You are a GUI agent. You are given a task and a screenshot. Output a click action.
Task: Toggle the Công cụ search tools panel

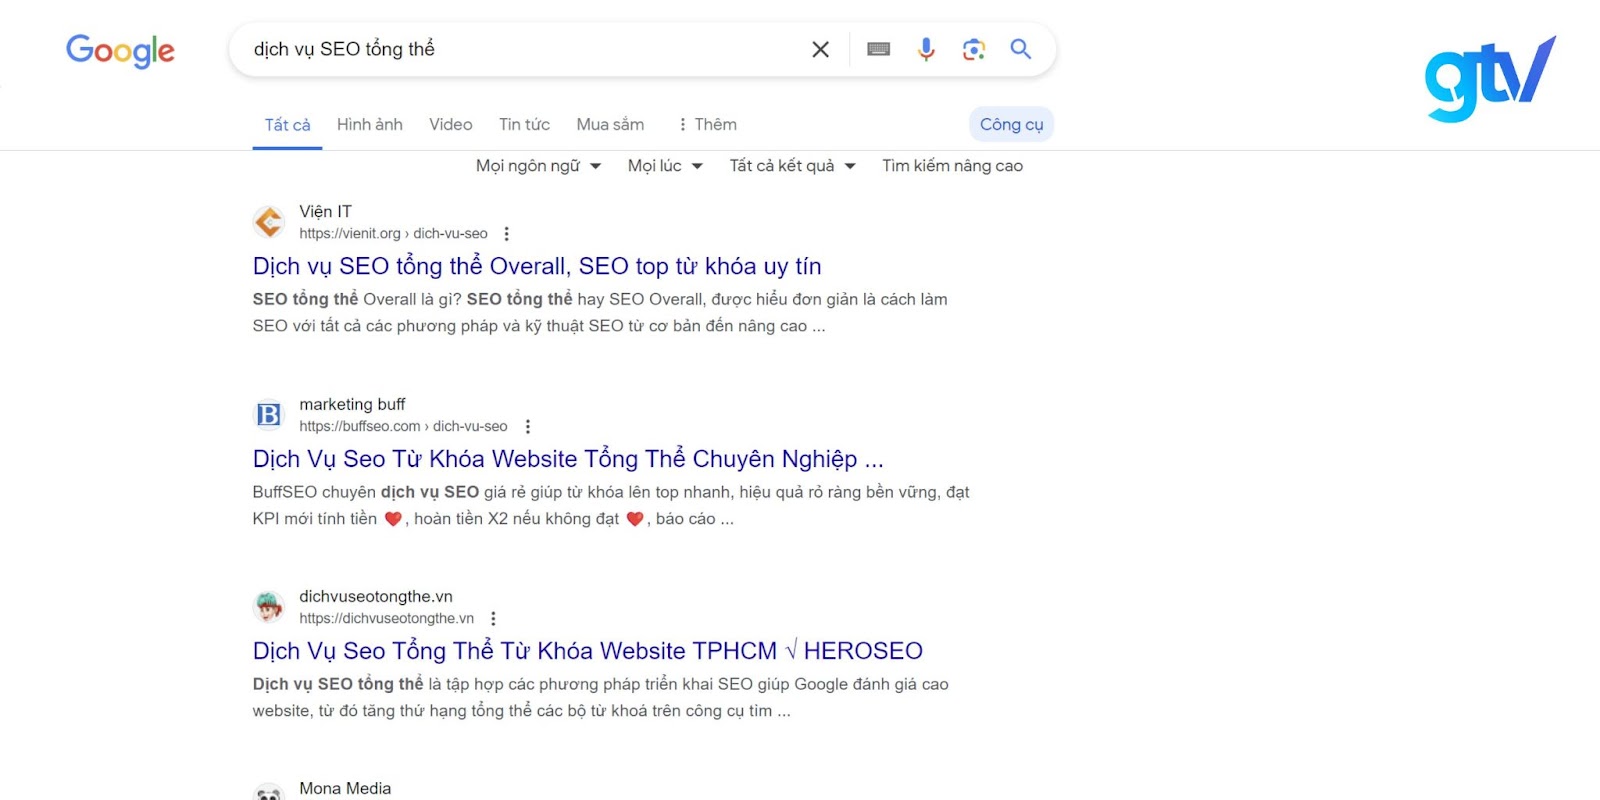1011,123
